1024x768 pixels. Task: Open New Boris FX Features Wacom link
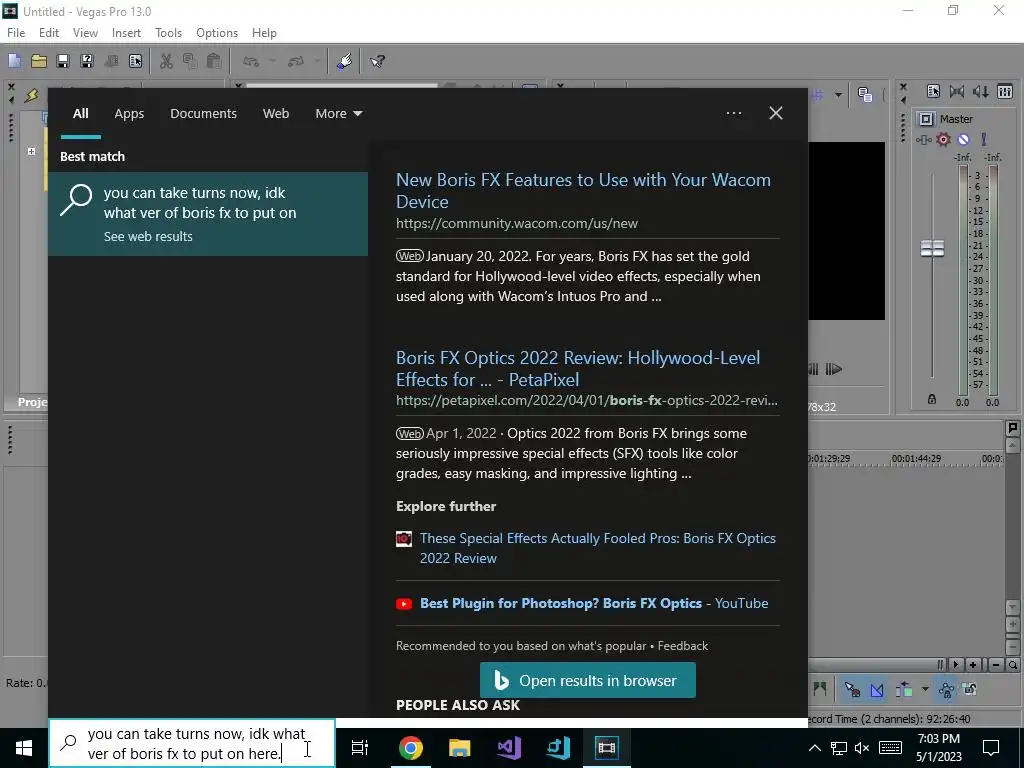[583, 190]
